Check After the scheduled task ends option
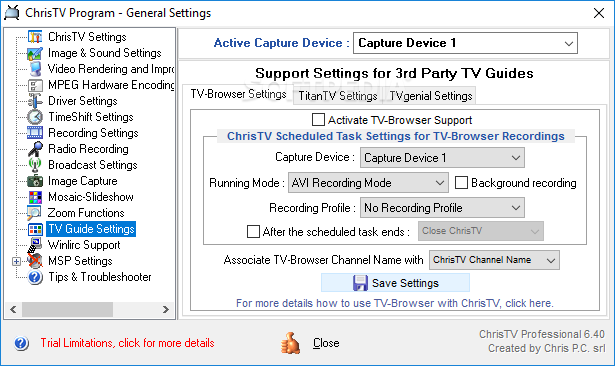 253,231
